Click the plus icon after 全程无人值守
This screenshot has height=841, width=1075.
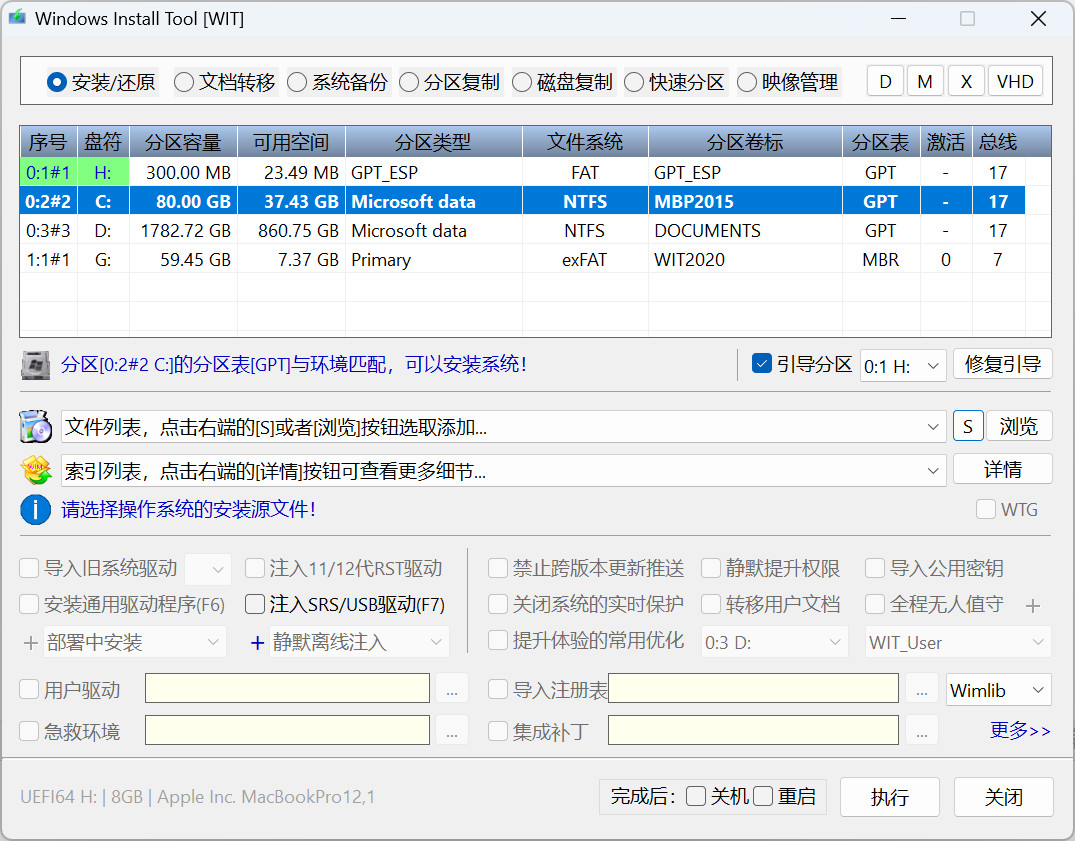[1033, 606]
